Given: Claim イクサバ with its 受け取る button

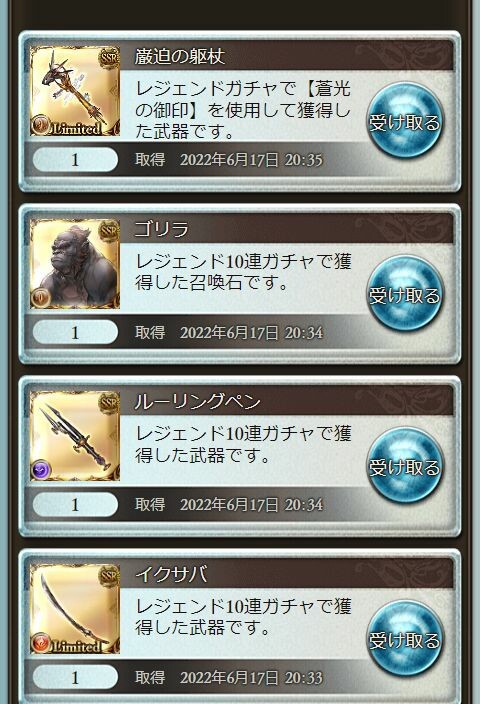Looking at the screenshot, I should point(405,639).
